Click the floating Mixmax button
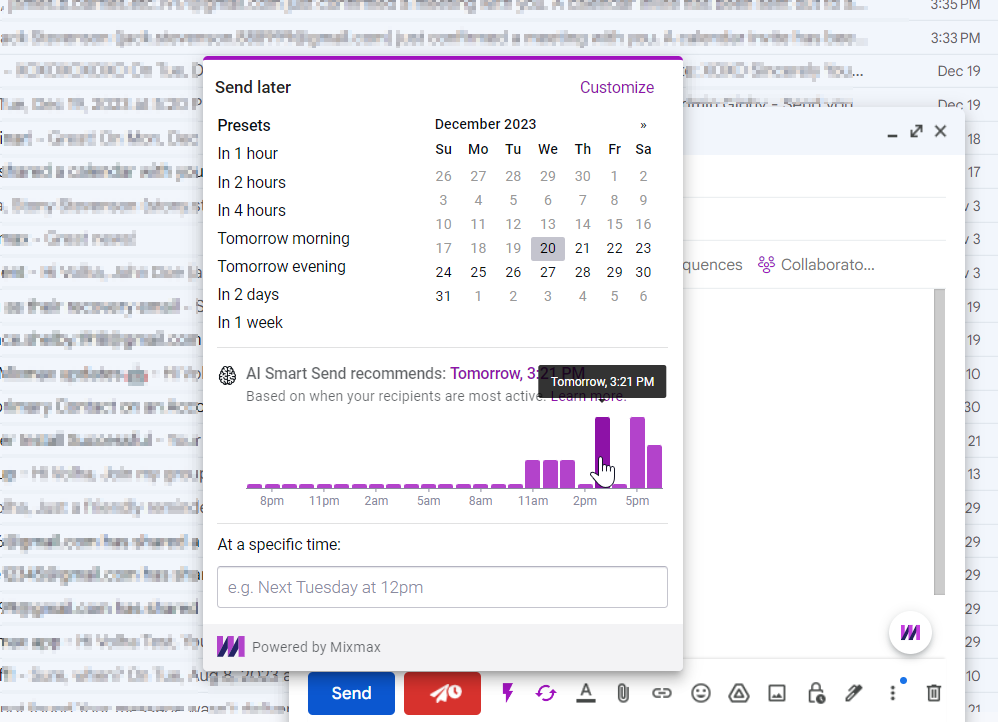 (x=910, y=632)
